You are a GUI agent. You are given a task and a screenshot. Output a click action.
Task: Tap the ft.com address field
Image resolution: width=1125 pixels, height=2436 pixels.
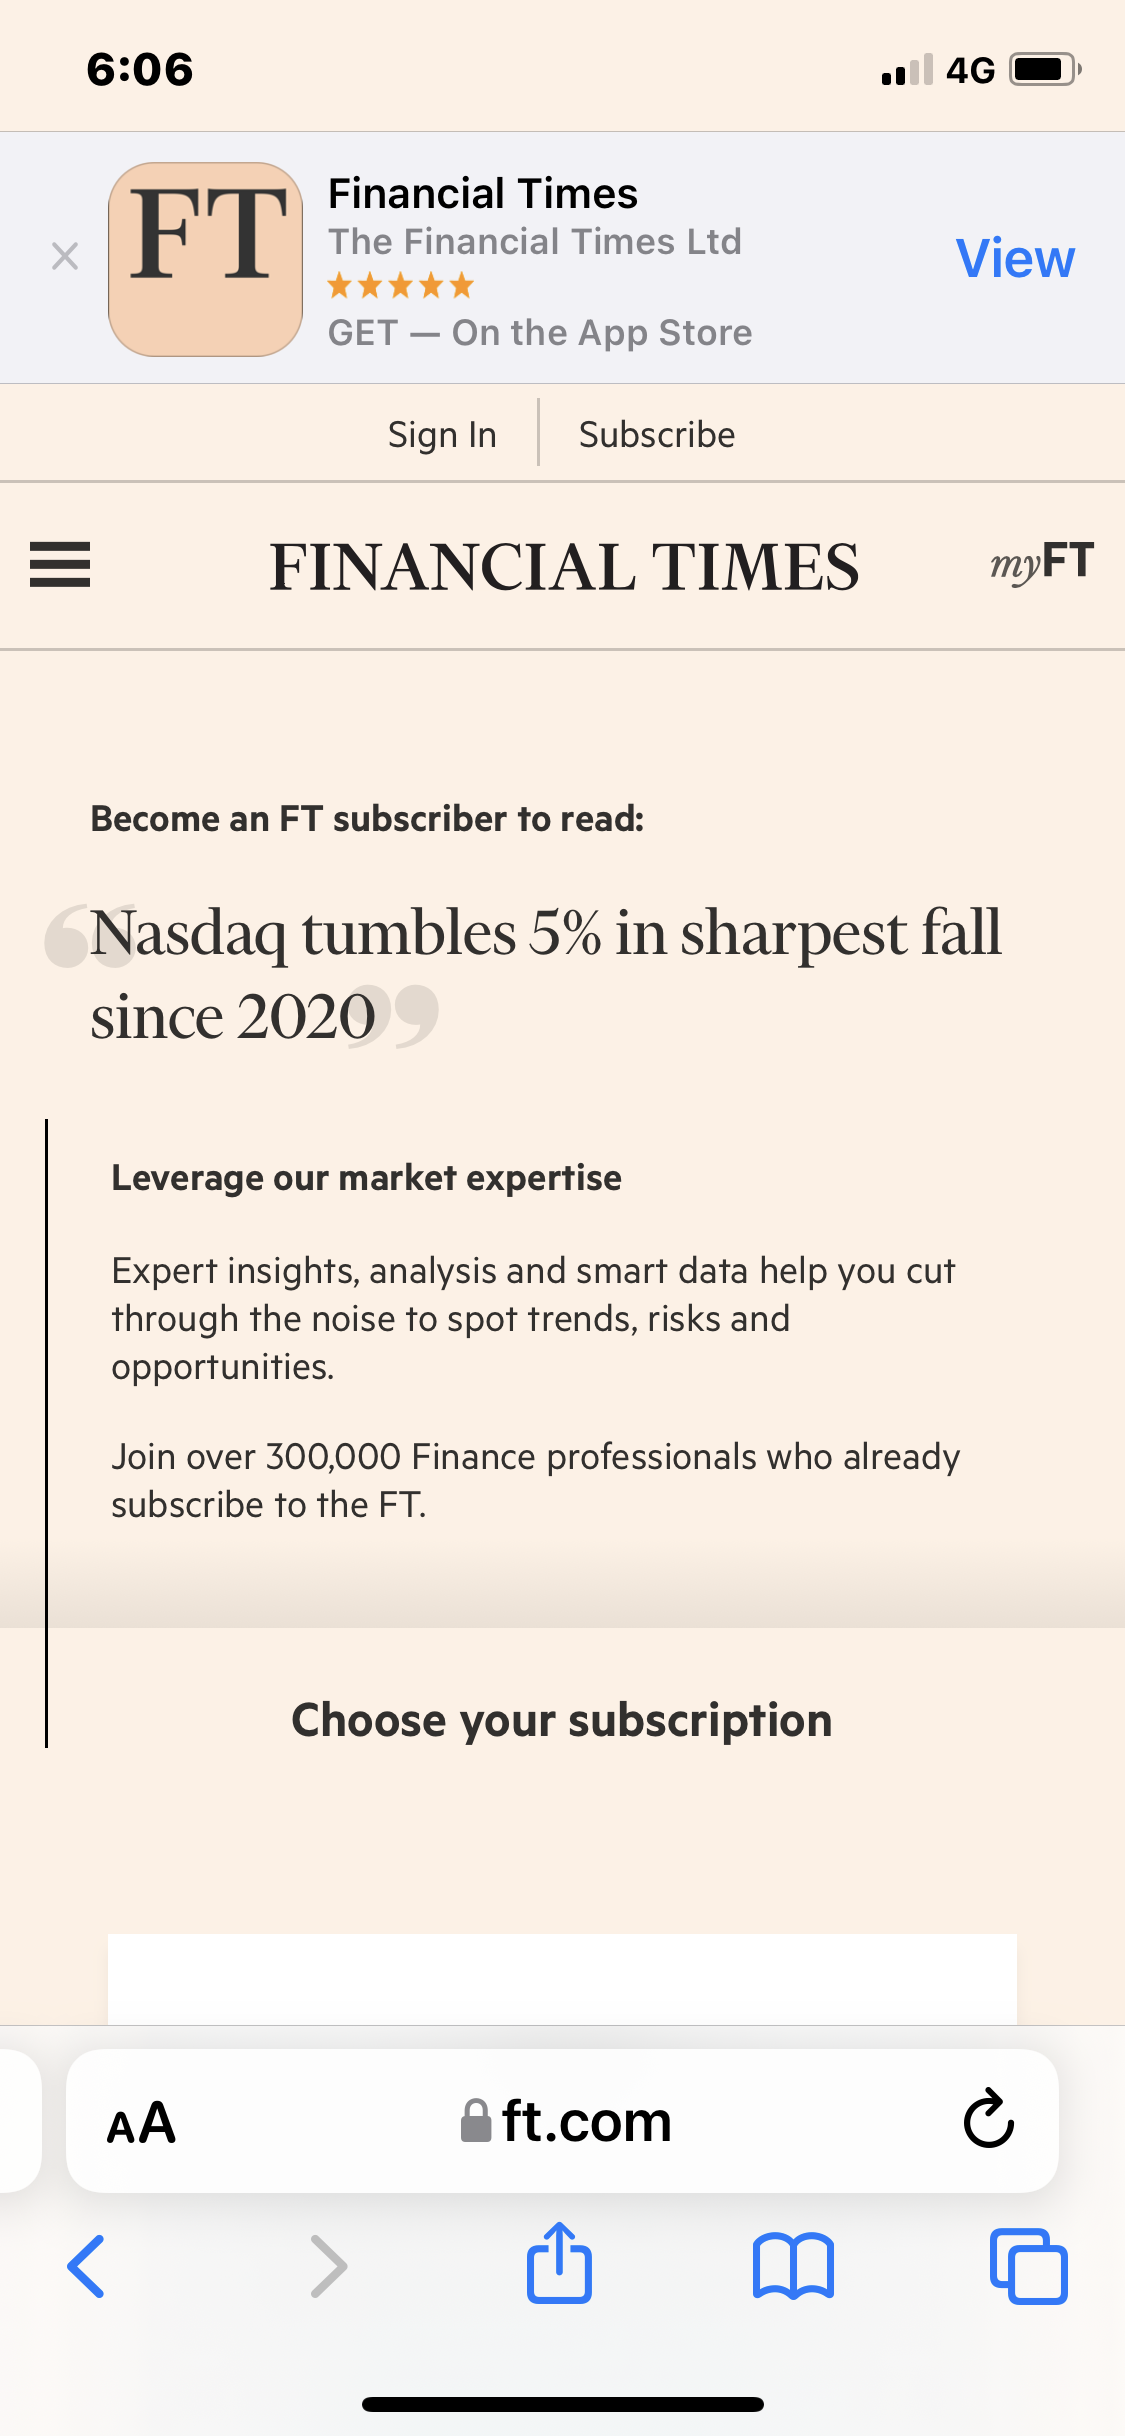tap(562, 2121)
